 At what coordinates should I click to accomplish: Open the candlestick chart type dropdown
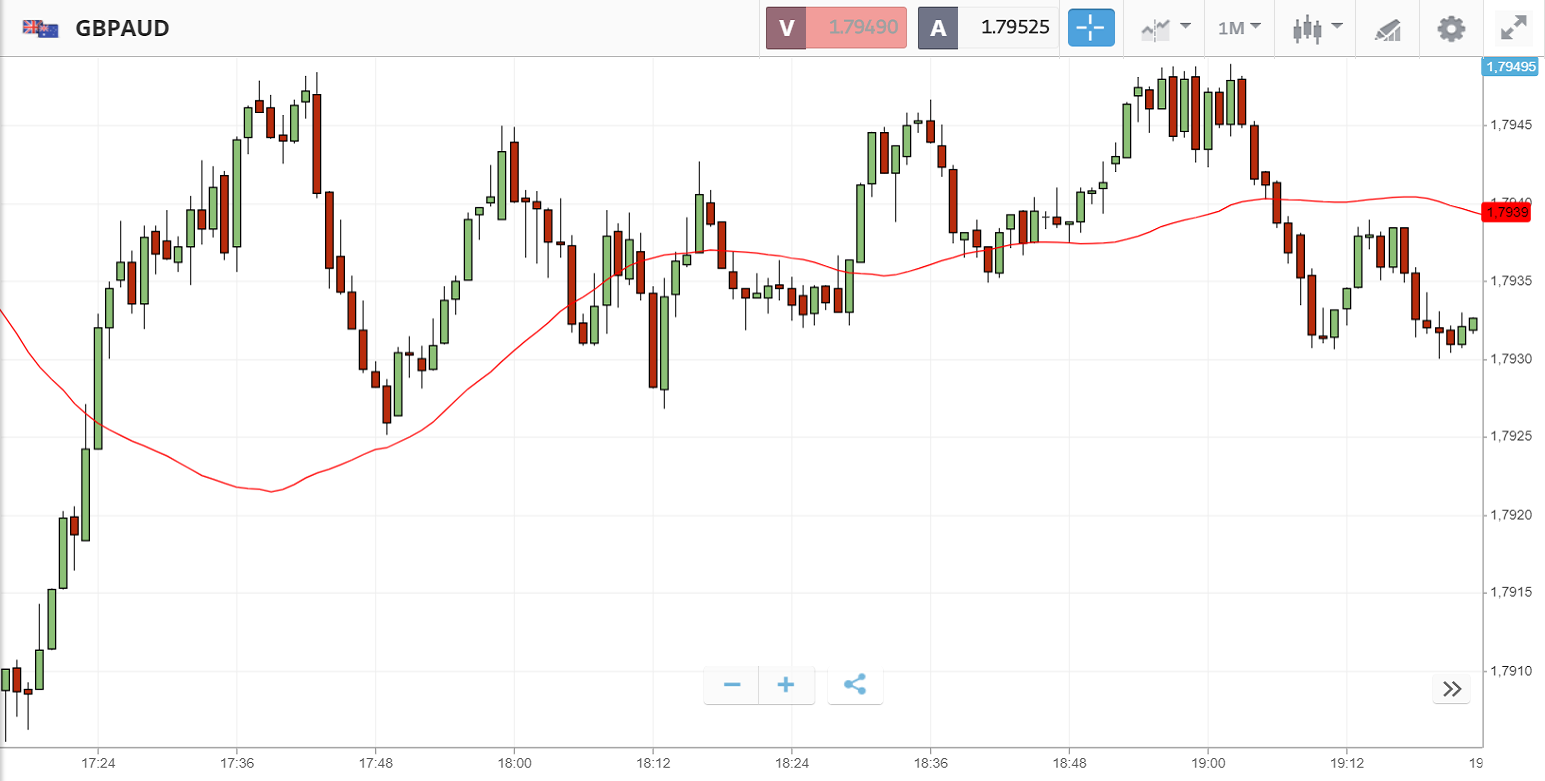coord(1316,28)
